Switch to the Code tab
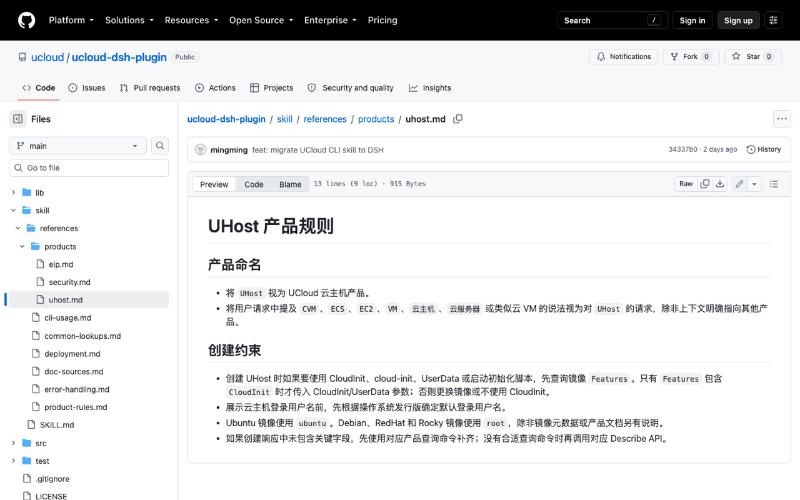 38,88
